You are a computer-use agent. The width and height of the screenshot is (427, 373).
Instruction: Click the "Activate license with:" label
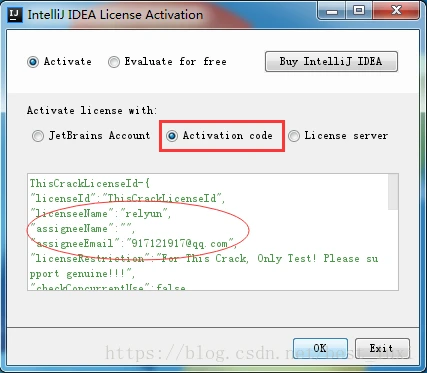coord(92,110)
